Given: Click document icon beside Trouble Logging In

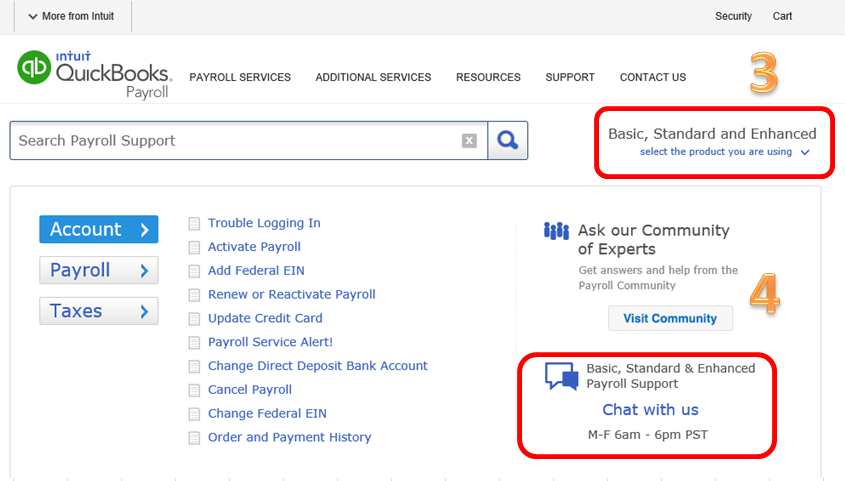Looking at the screenshot, I should pos(194,224).
